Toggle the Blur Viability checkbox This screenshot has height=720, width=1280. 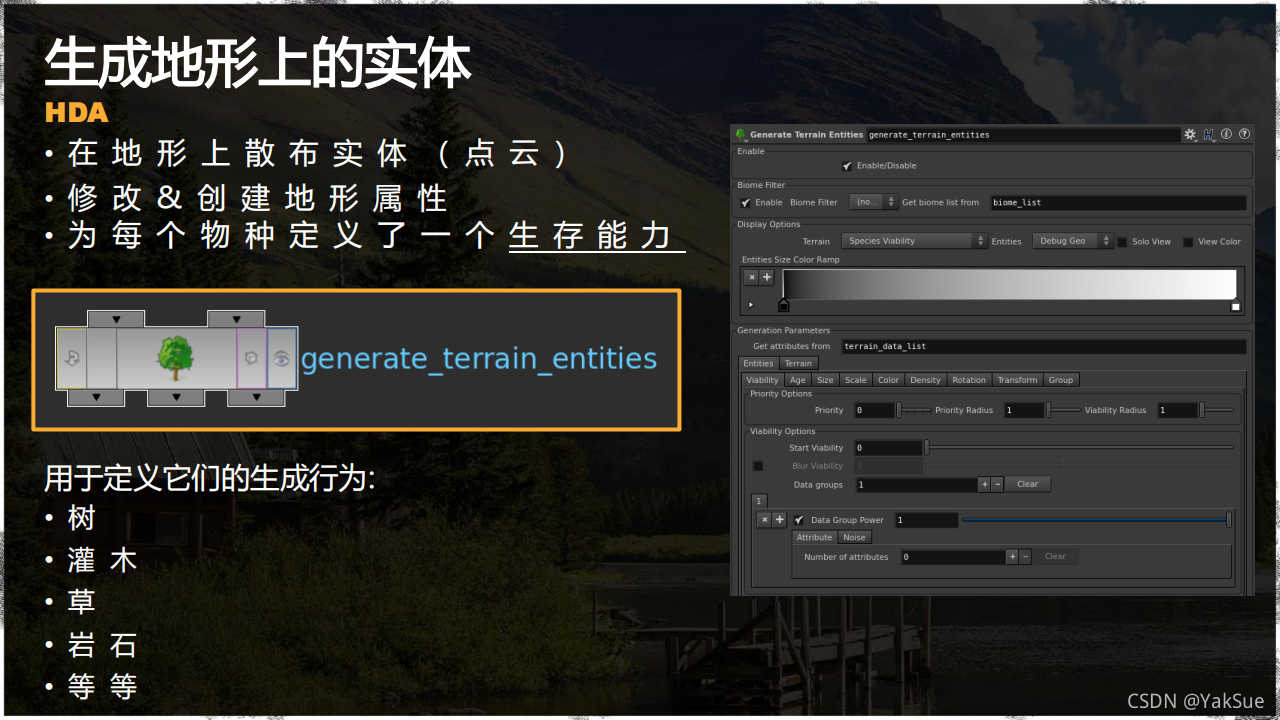[x=758, y=466]
